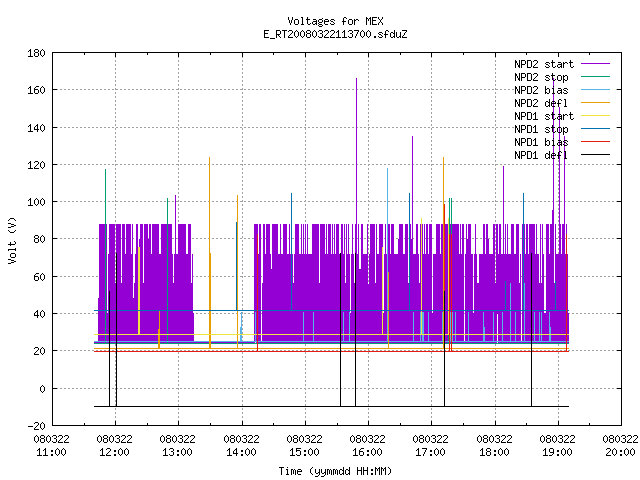This screenshot has width=640, height=480.
Task: Click the light blue NPD2 bias legend line
Action: 595,89
